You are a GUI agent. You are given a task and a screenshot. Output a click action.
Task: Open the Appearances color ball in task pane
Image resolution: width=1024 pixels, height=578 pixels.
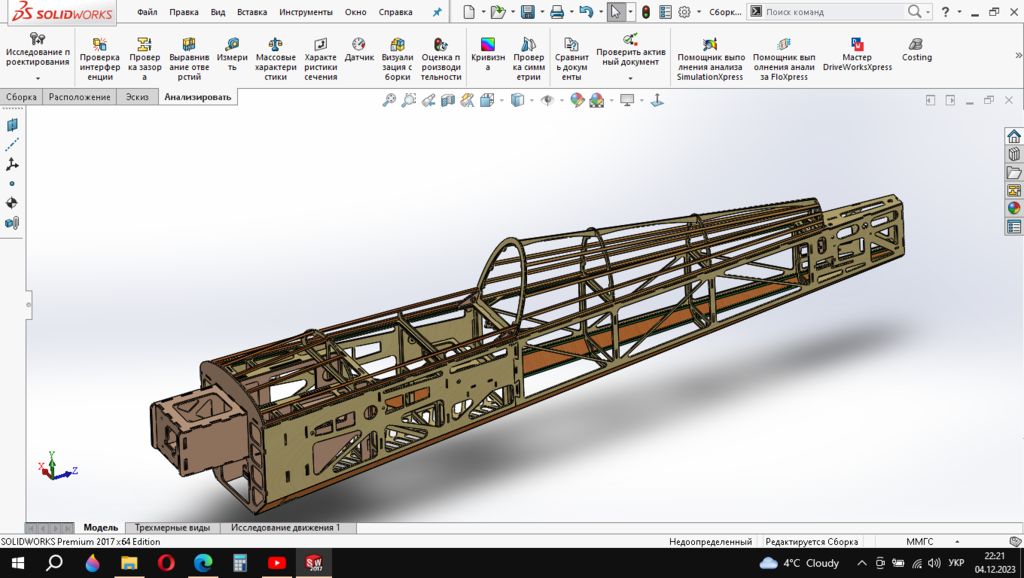pos(1014,208)
